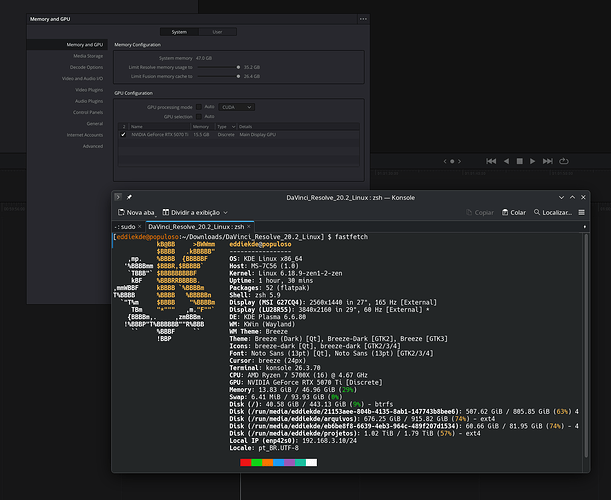Switch to the User preferences tab

217,32
